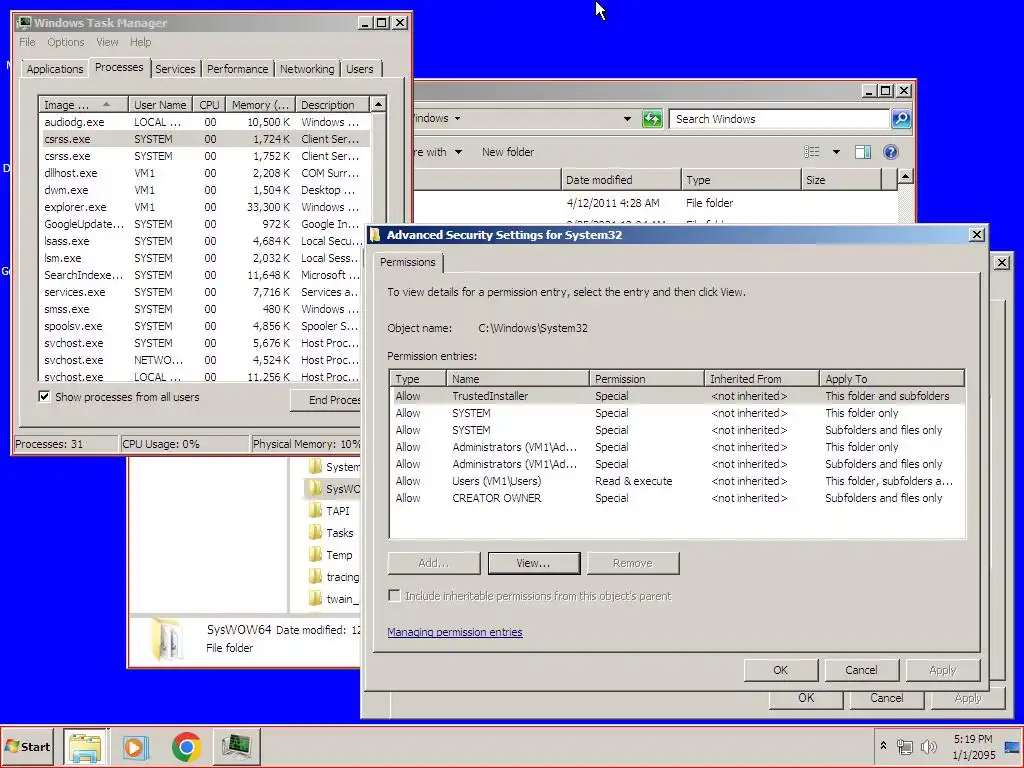
Task: Click the volume speaker tray icon
Action: coord(927,746)
